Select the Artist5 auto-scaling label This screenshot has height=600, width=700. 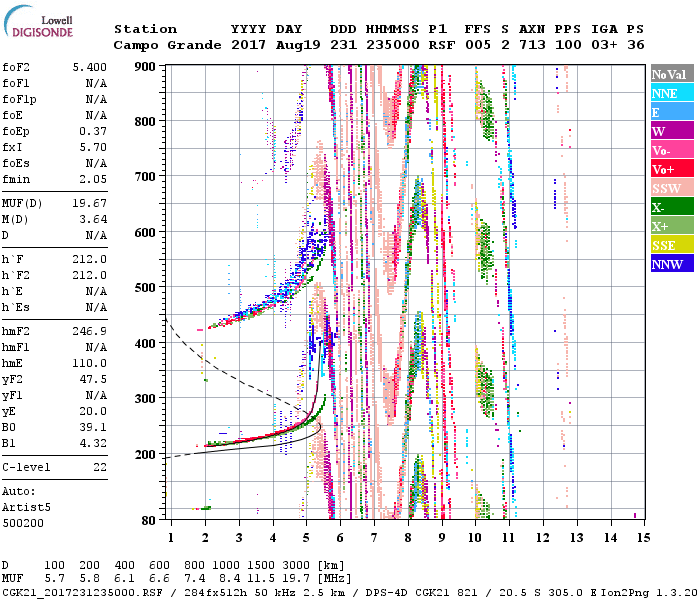pyautogui.click(x=26, y=508)
